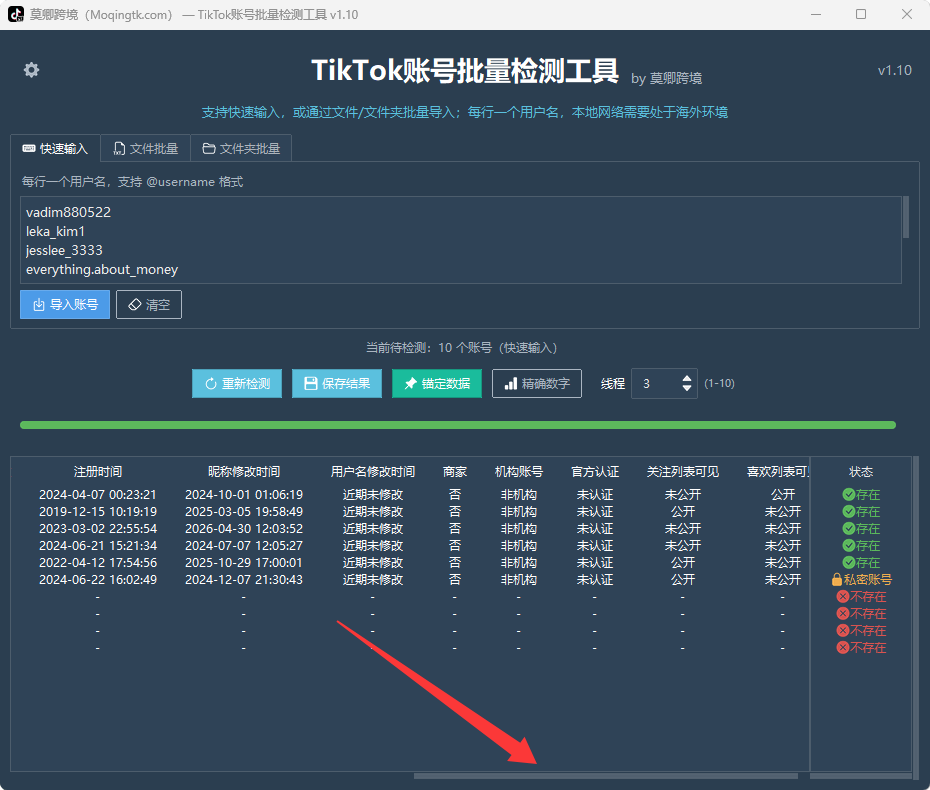The height and width of the screenshot is (790, 930).
Task: Click the 商家 column header
Action: (455, 472)
